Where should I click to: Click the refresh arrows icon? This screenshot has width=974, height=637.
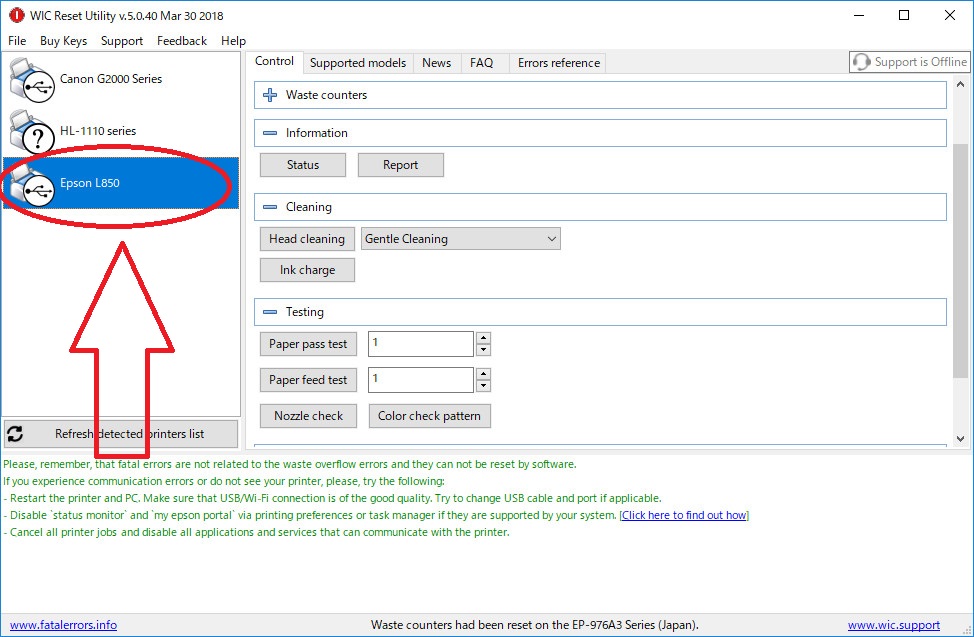point(16,434)
